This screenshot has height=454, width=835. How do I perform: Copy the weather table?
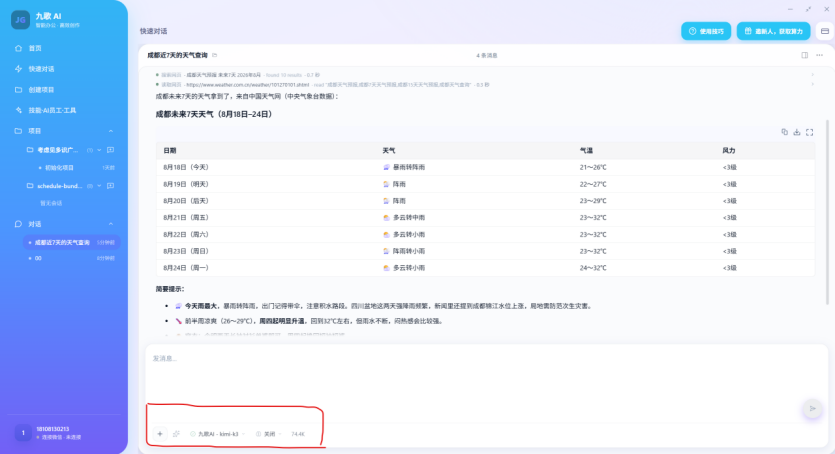click(x=784, y=132)
